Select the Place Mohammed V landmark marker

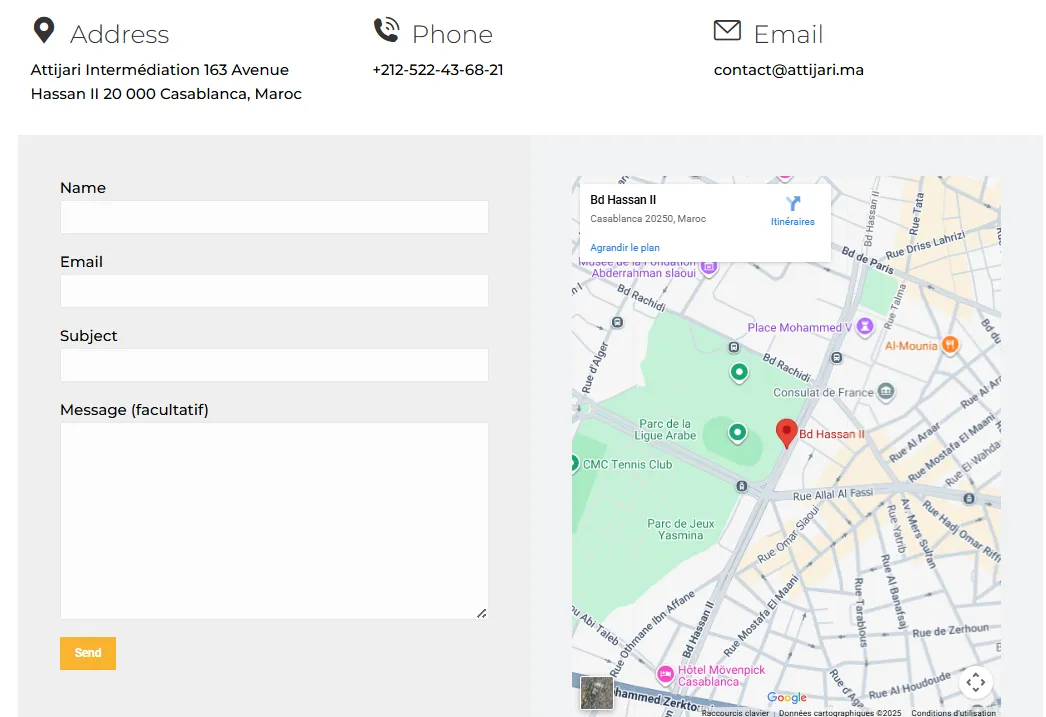865,327
